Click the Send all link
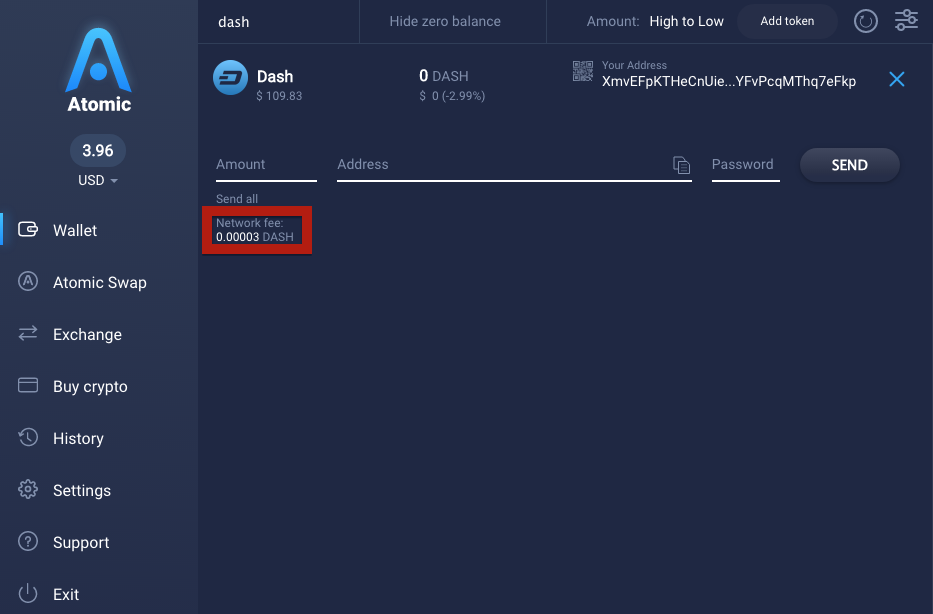Viewport: 933px width, 614px height. tap(237, 199)
